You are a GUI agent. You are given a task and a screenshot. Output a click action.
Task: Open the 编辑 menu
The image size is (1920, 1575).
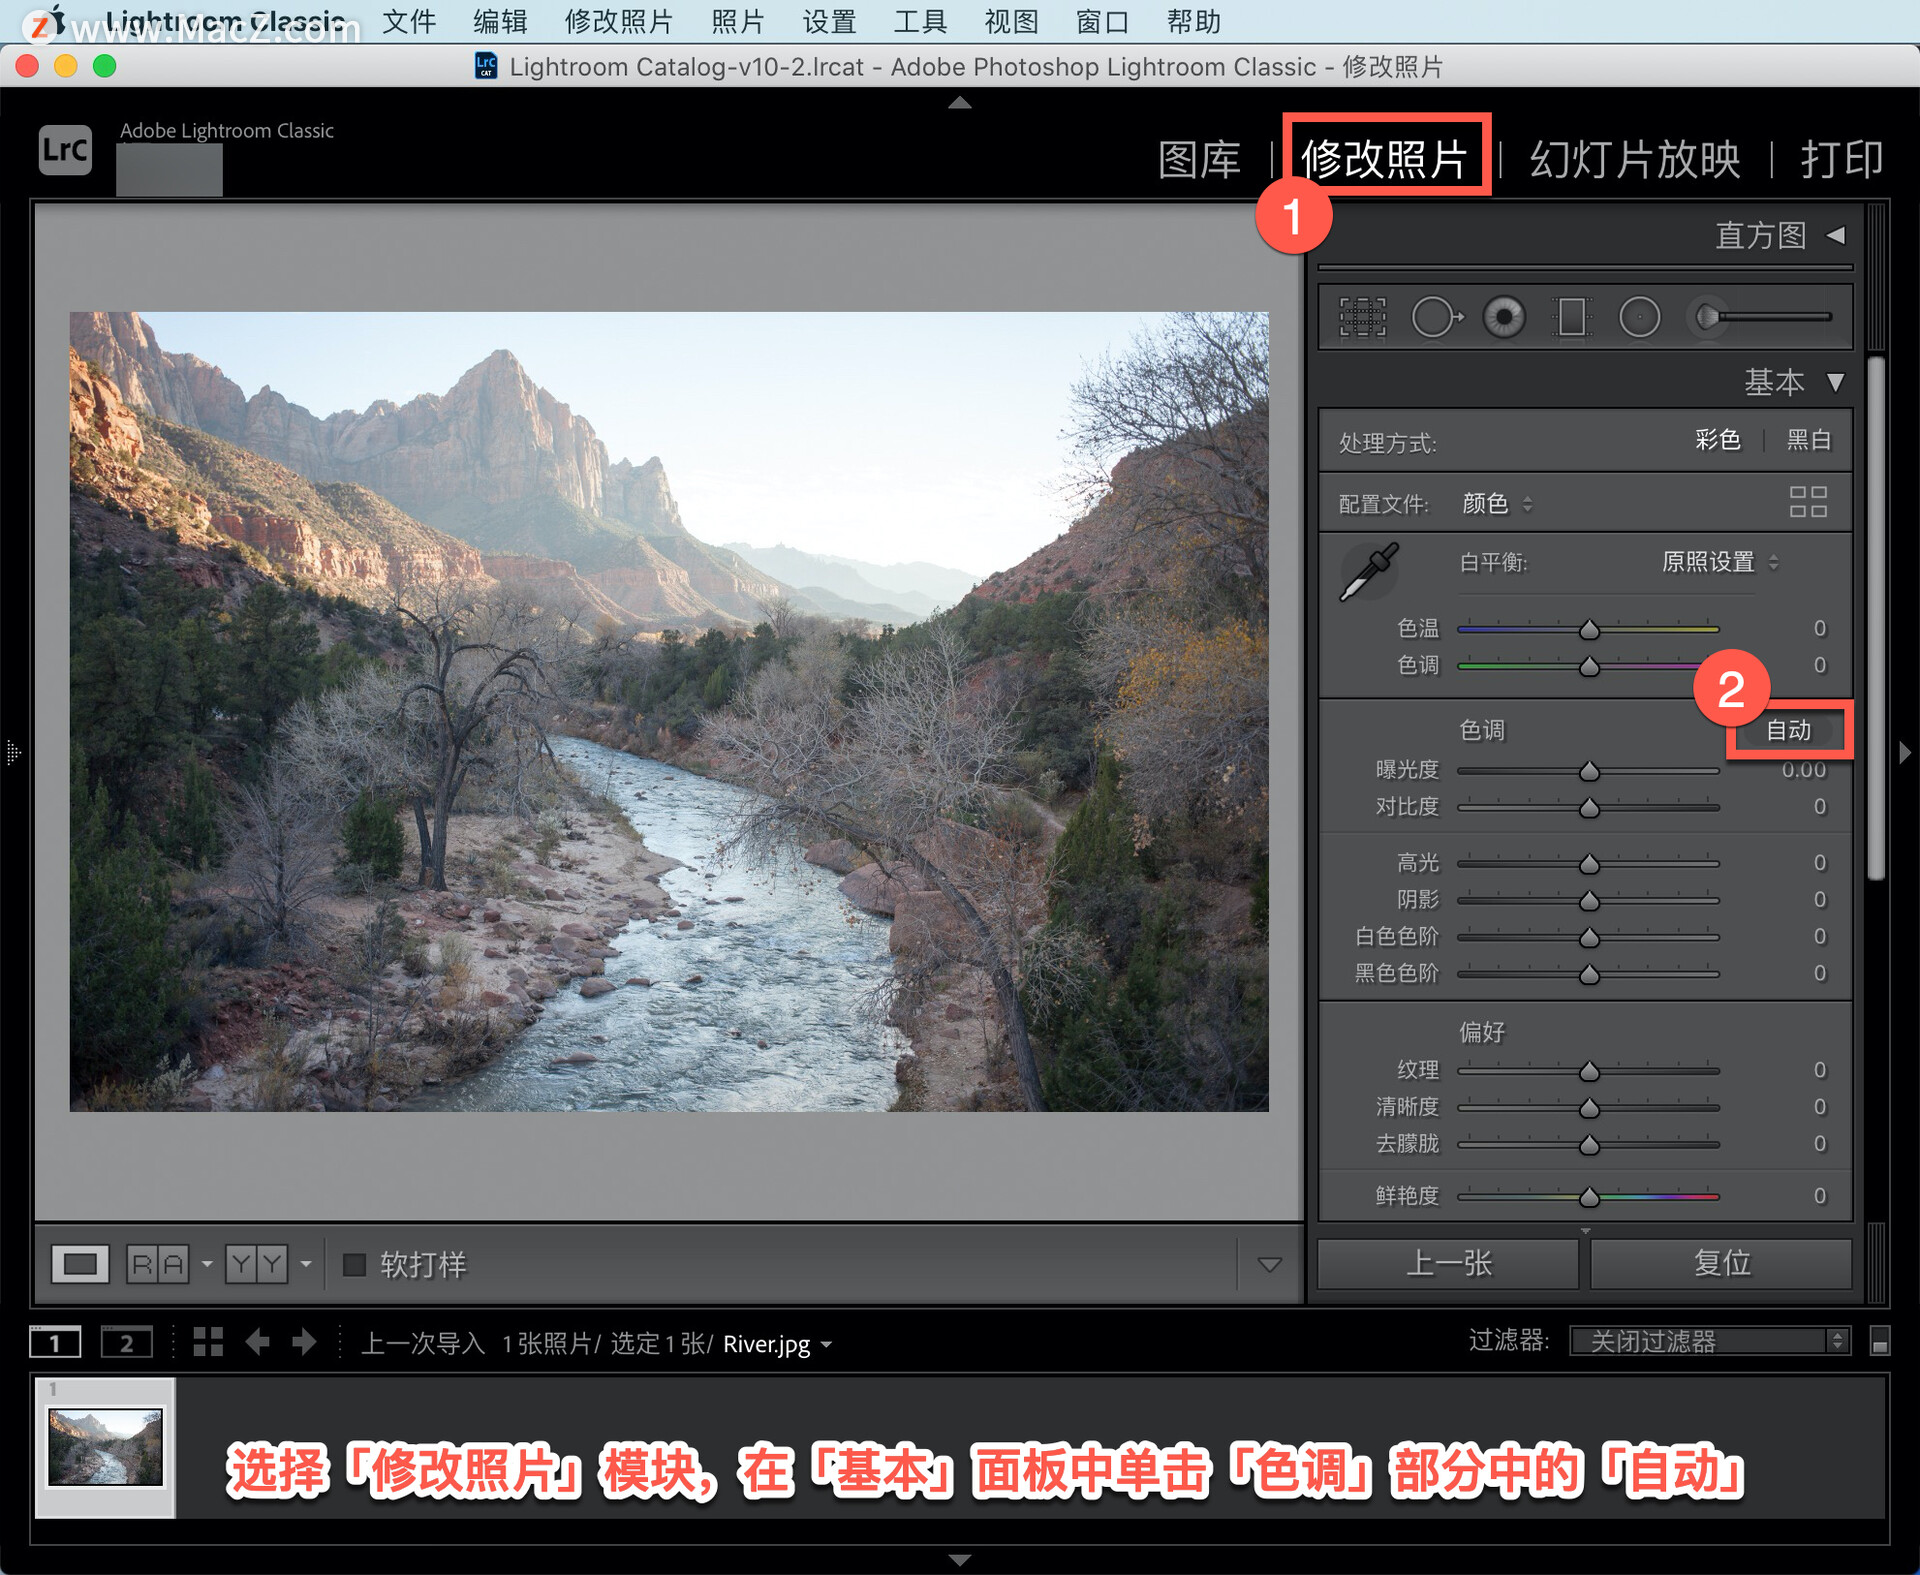click(x=500, y=21)
